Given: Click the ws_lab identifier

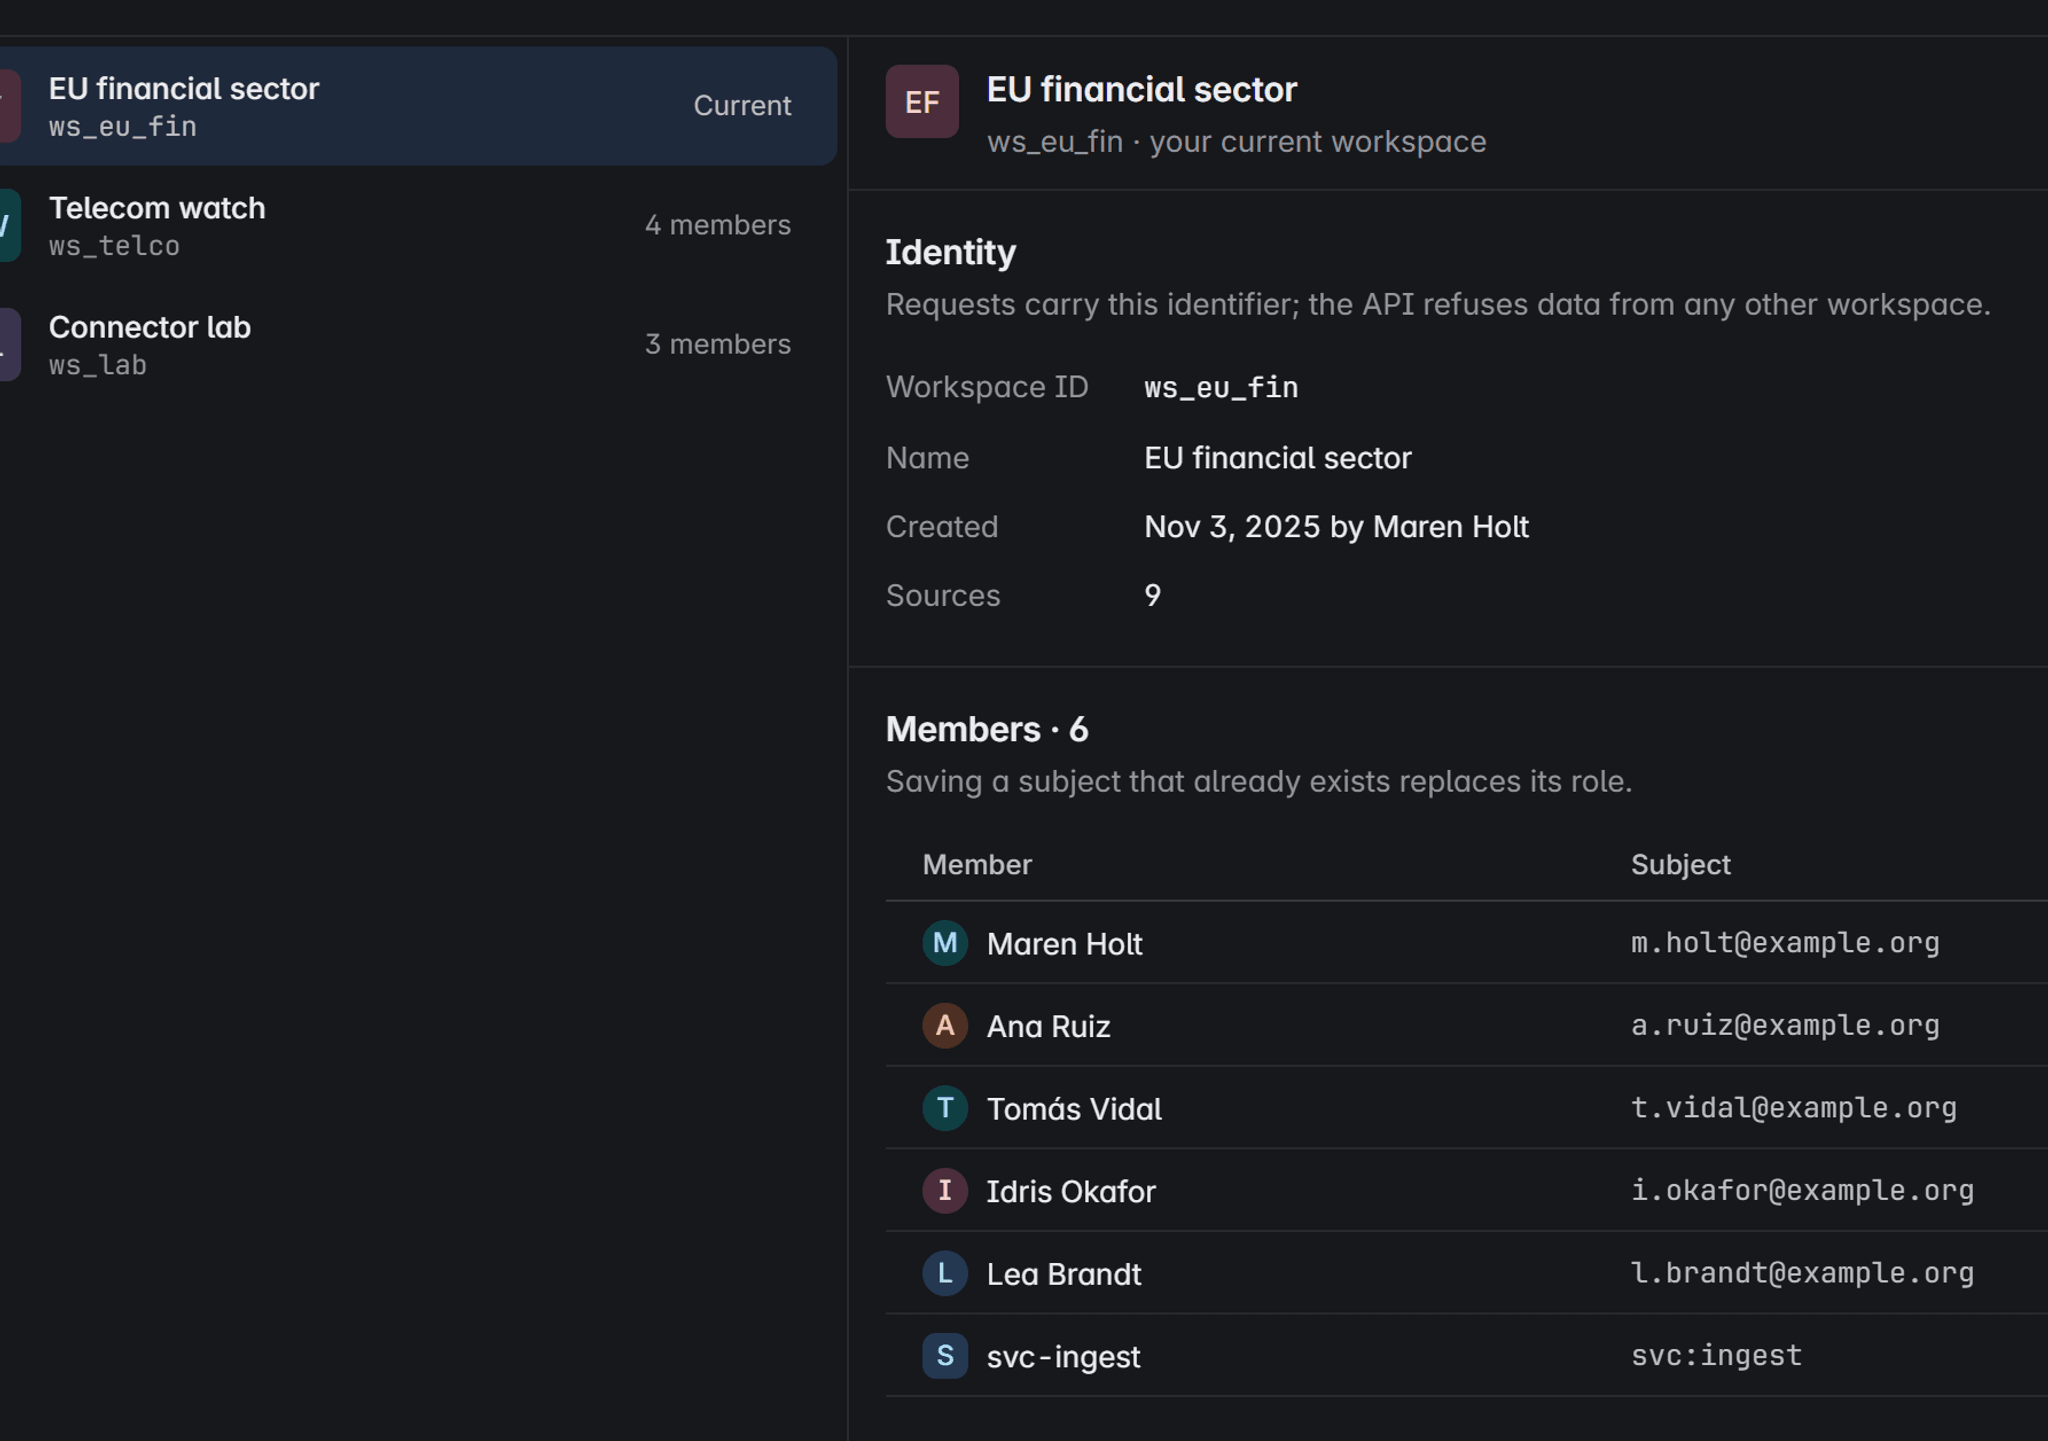Looking at the screenshot, I should click(98, 365).
